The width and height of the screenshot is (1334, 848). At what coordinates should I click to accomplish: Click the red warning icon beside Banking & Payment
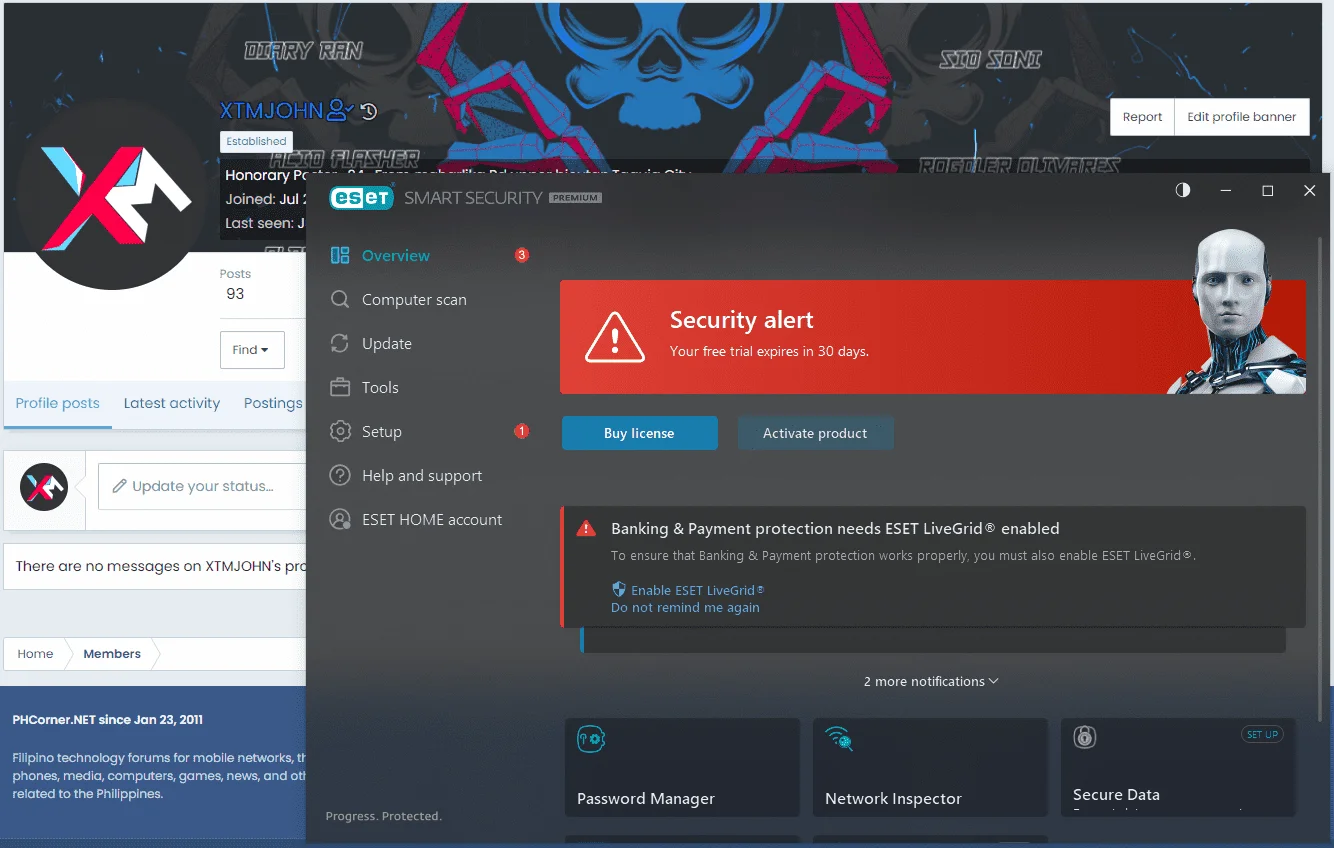pos(586,528)
